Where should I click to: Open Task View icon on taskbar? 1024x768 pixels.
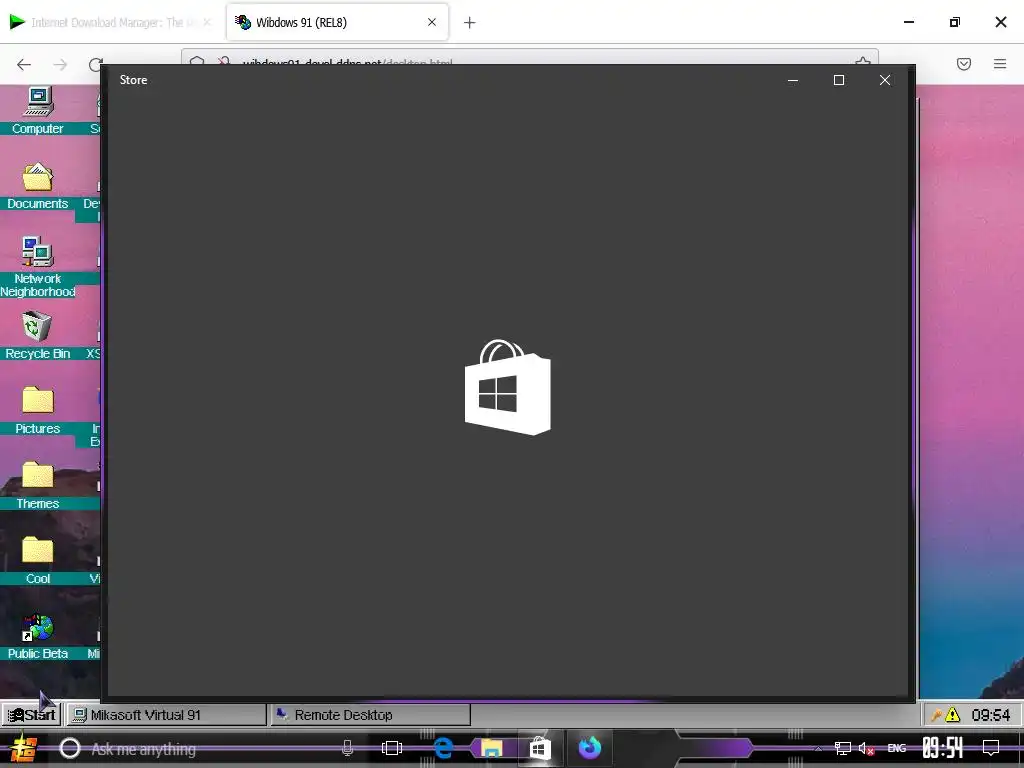[392, 748]
